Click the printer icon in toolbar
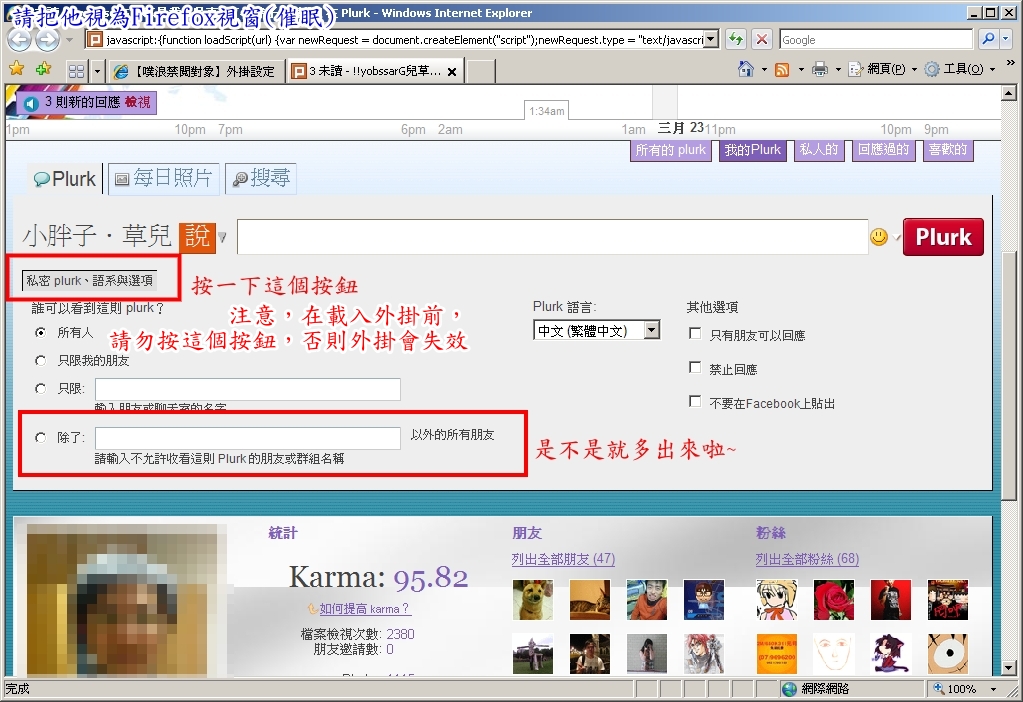 click(820, 69)
